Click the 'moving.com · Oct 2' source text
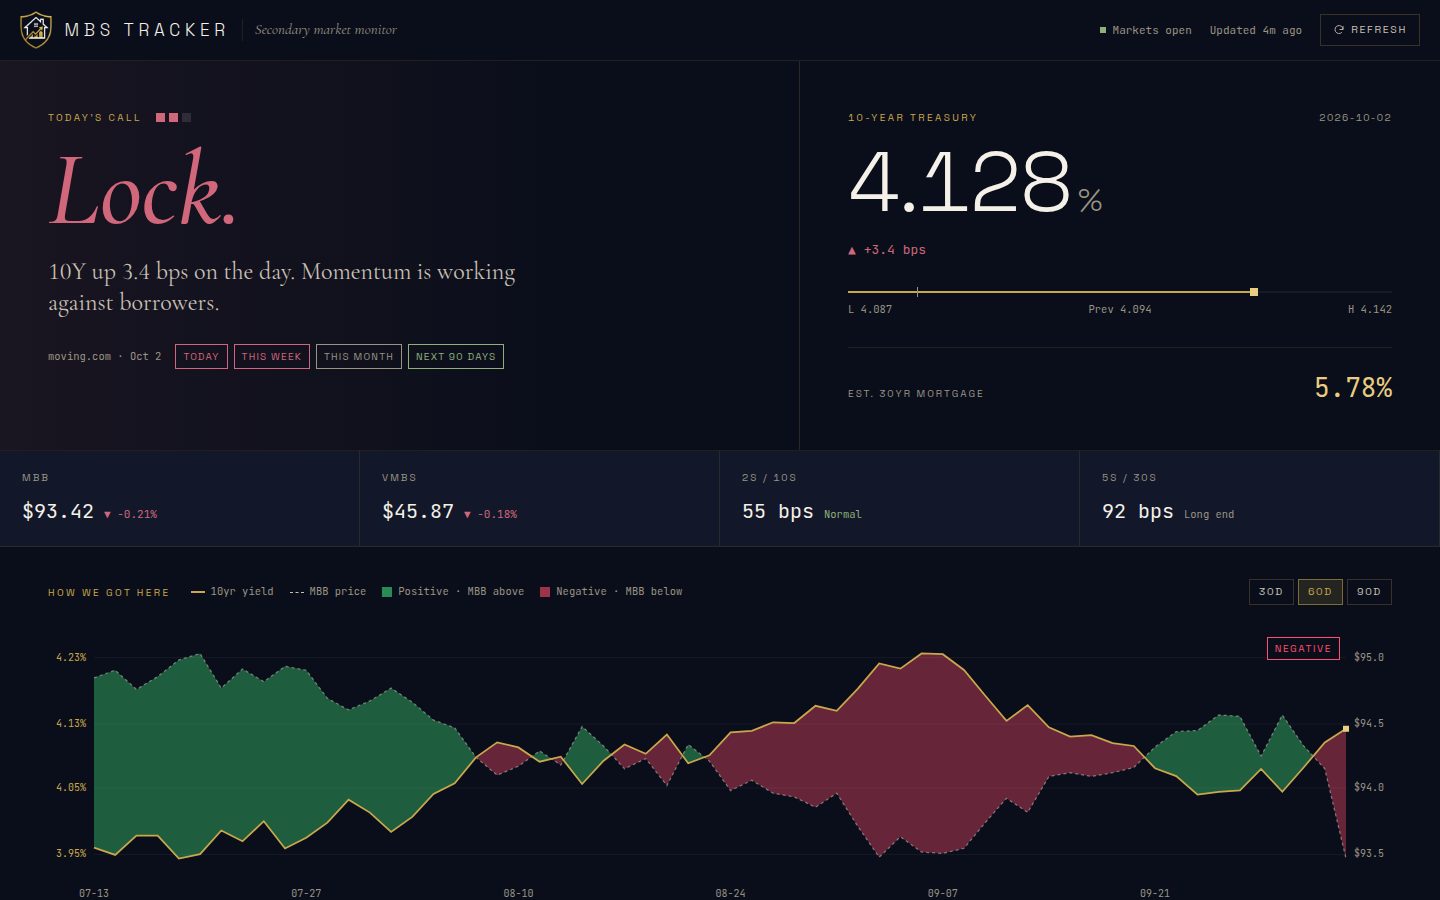1440x900 pixels. click(x=105, y=357)
